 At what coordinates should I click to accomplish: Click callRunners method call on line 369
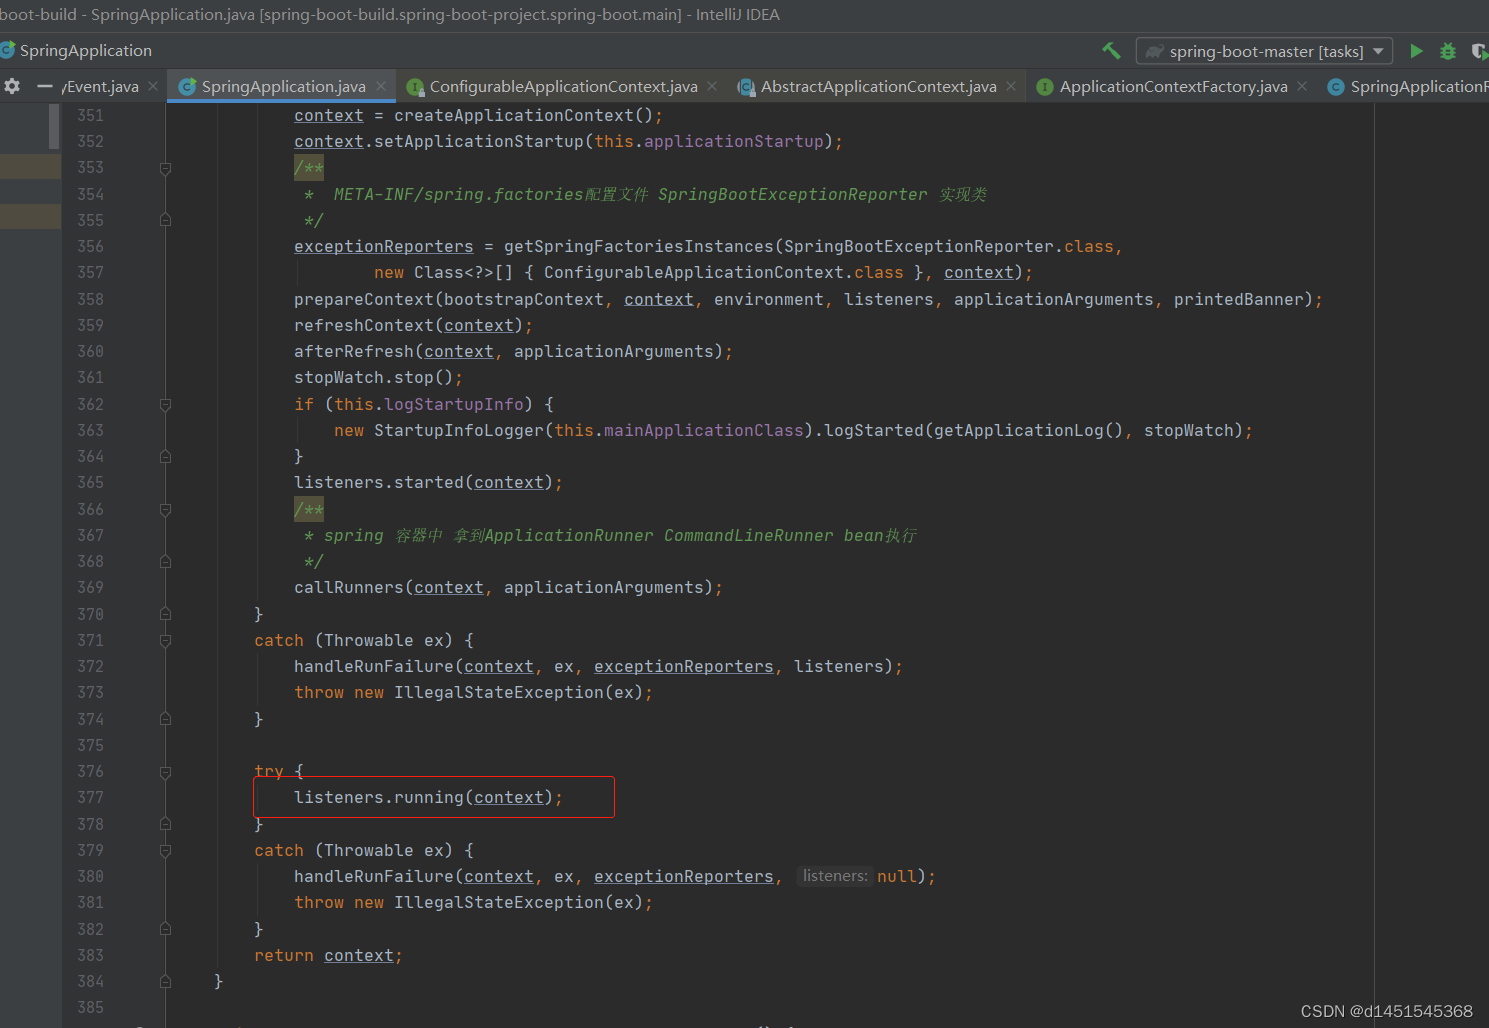[349, 587]
